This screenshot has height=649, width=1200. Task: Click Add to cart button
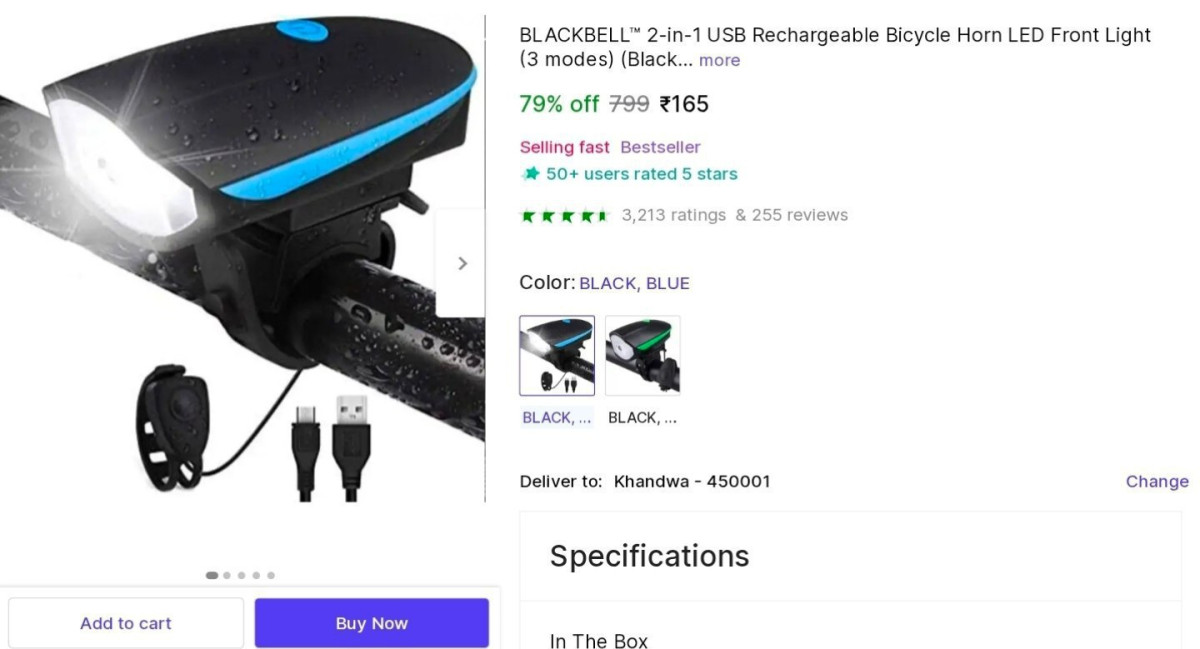[126, 623]
